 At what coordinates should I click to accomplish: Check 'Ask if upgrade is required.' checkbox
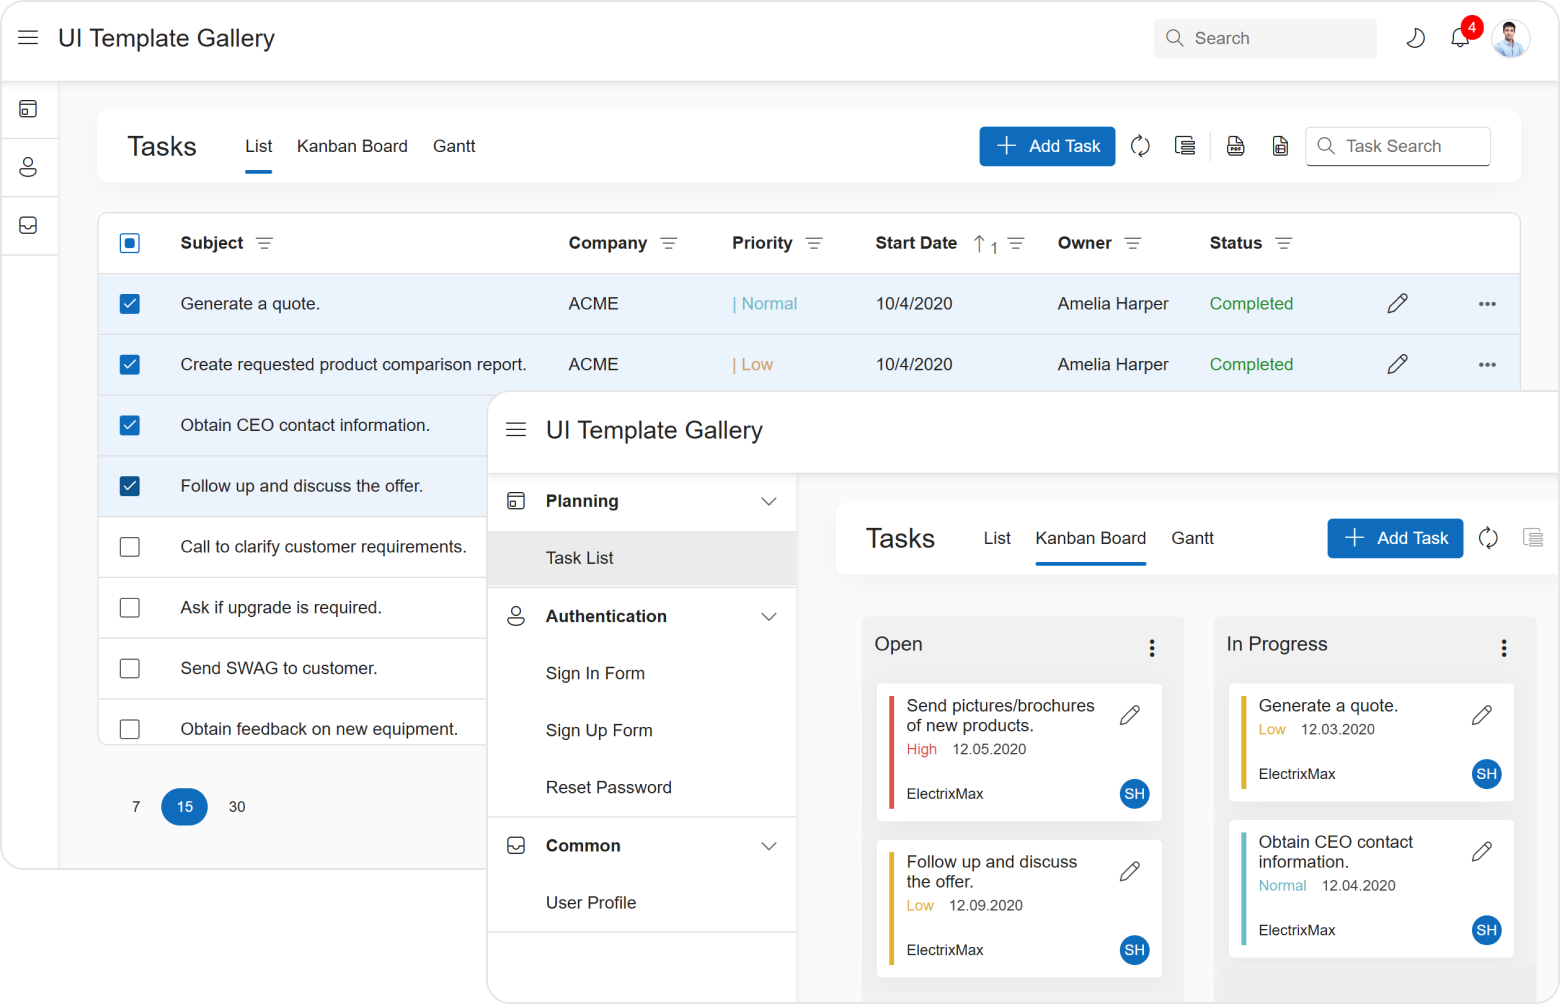point(130,608)
